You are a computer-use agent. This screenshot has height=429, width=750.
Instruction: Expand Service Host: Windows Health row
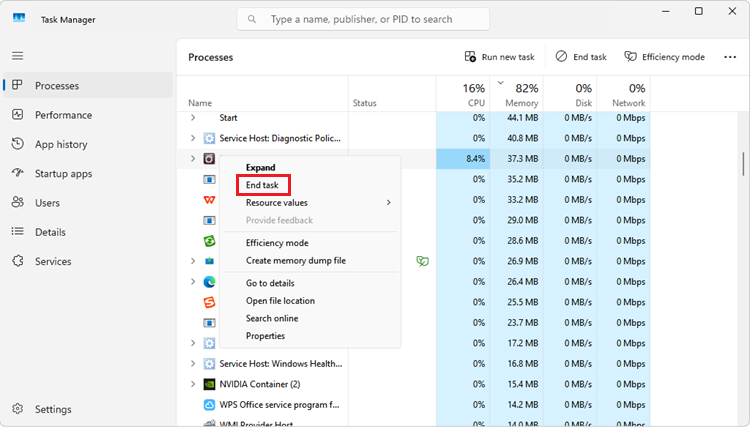pos(193,363)
